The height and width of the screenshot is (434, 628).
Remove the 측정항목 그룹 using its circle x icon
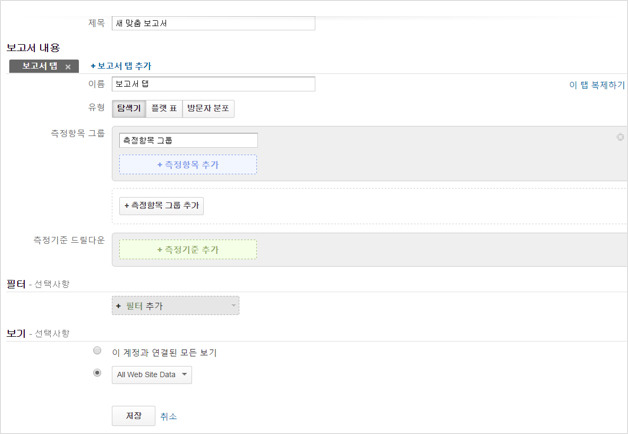pyautogui.click(x=620, y=136)
